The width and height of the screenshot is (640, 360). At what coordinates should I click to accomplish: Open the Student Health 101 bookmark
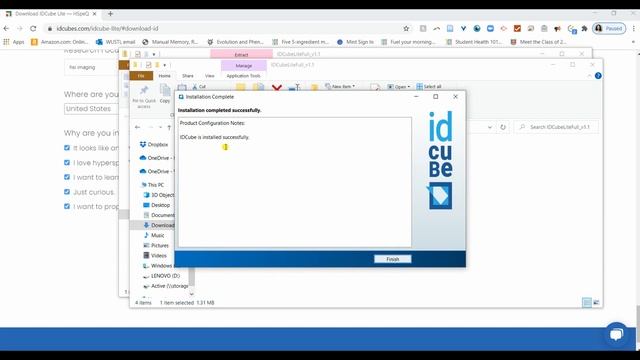tap(474, 42)
